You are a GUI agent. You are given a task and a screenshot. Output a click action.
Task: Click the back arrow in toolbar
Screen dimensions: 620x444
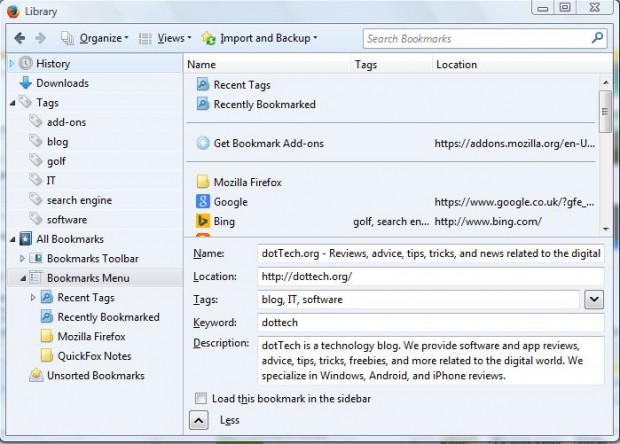20,39
